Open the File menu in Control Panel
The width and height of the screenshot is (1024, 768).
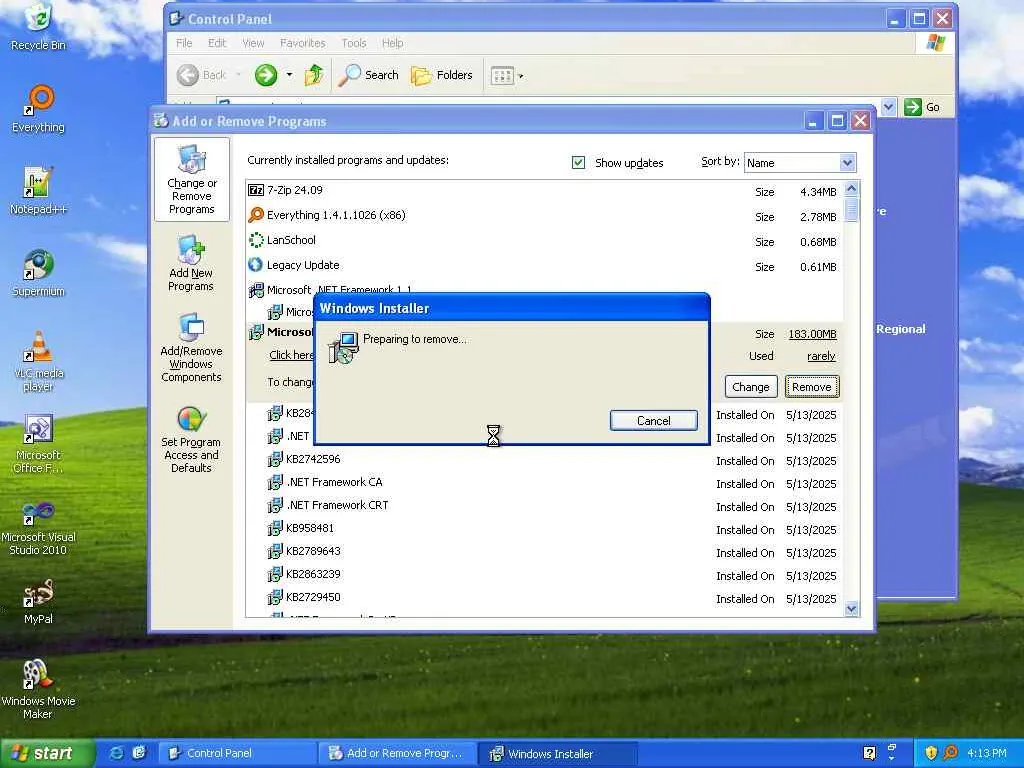pyautogui.click(x=184, y=43)
